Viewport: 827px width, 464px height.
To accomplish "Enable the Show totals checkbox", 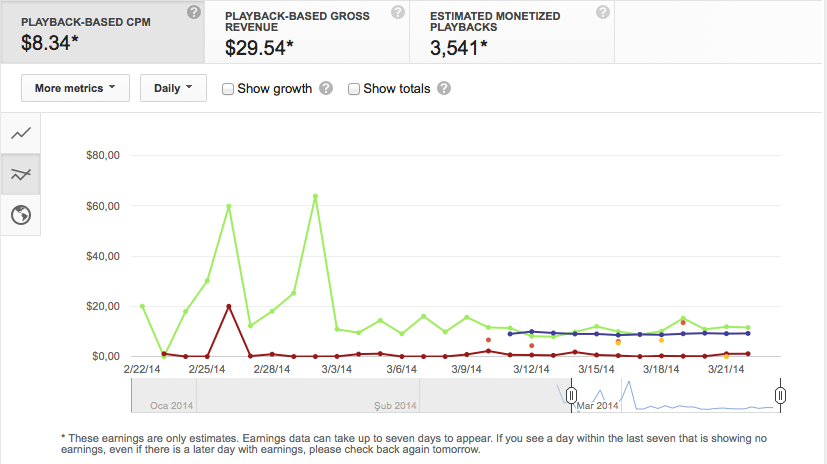I will pos(354,89).
